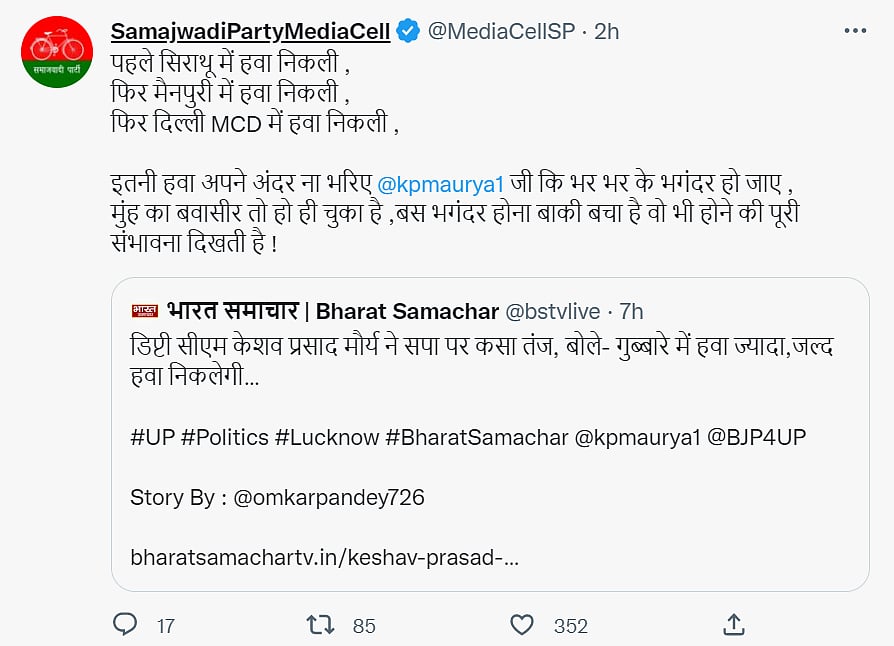894x646 pixels.
Task: Click the retweet count 85
Action: (x=364, y=626)
